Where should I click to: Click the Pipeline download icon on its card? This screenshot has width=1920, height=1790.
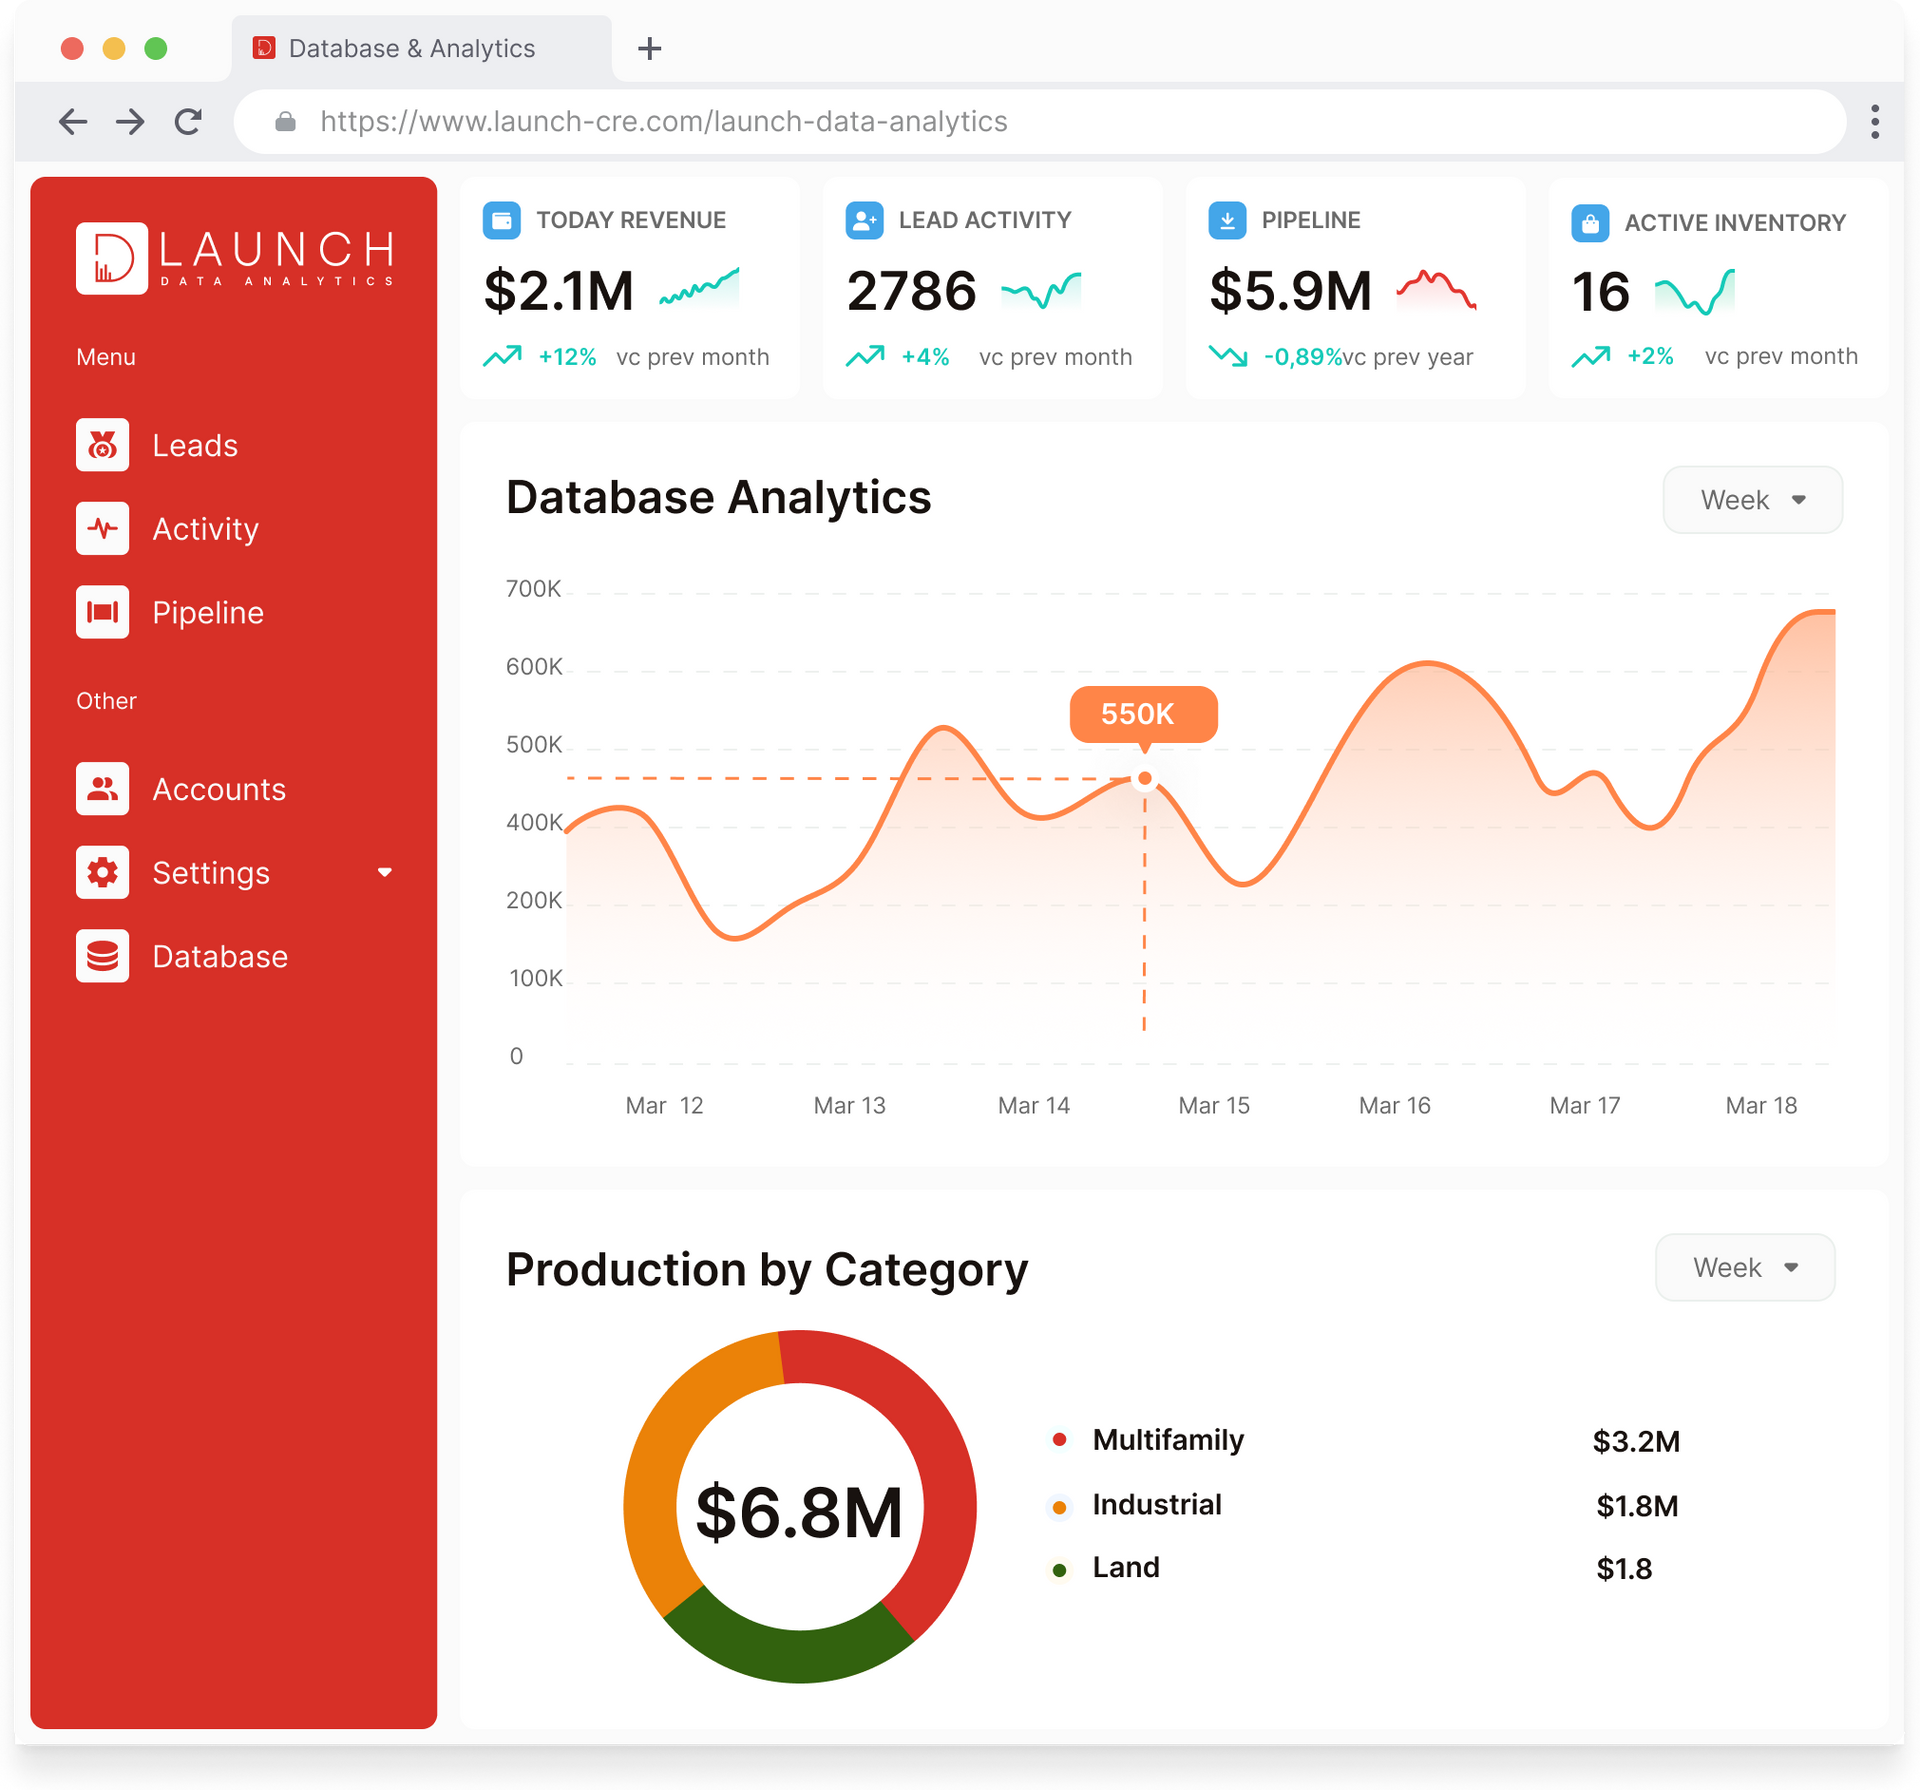click(x=1227, y=221)
